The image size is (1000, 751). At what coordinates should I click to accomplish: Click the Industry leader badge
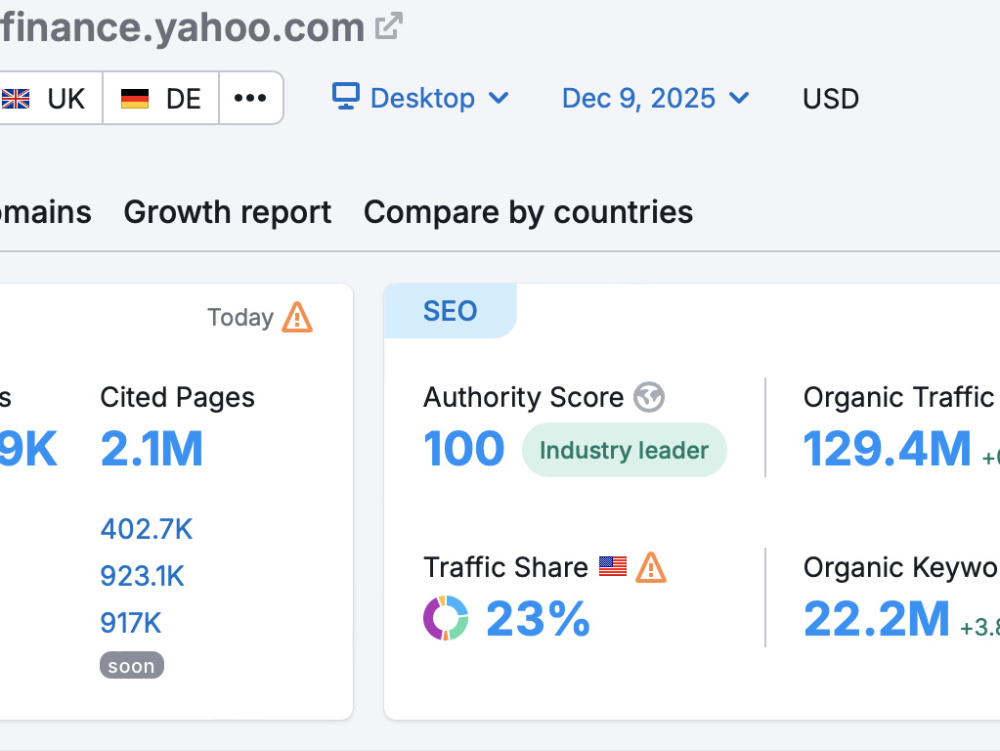click(x=624, y=450)
